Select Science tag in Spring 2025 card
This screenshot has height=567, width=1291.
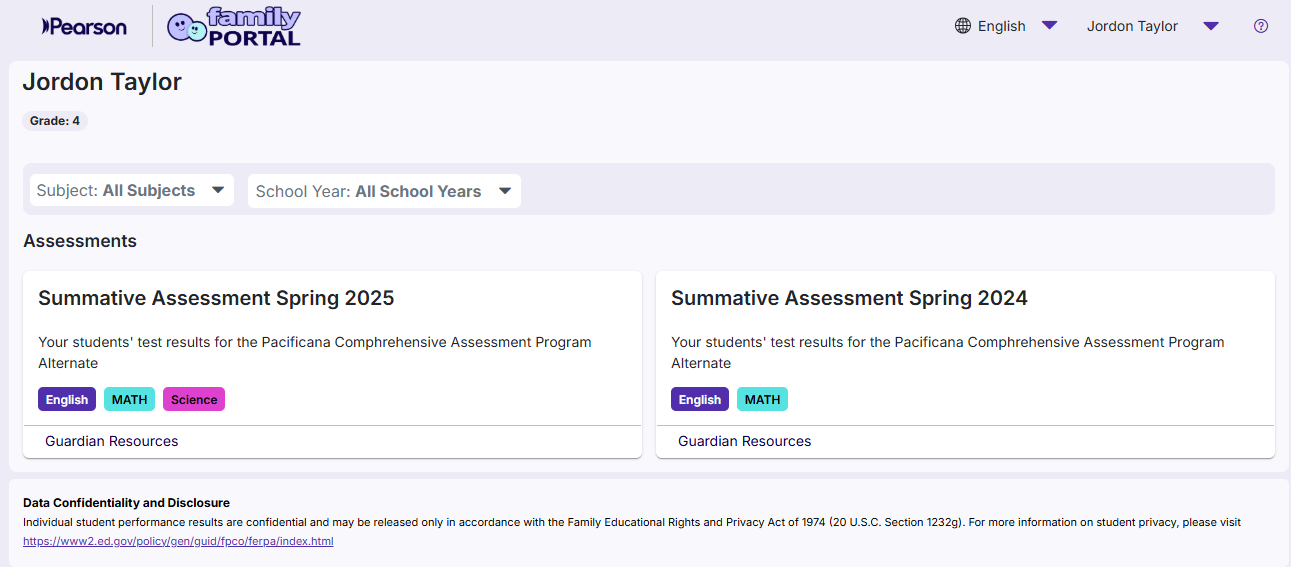[x=194, y=400]
